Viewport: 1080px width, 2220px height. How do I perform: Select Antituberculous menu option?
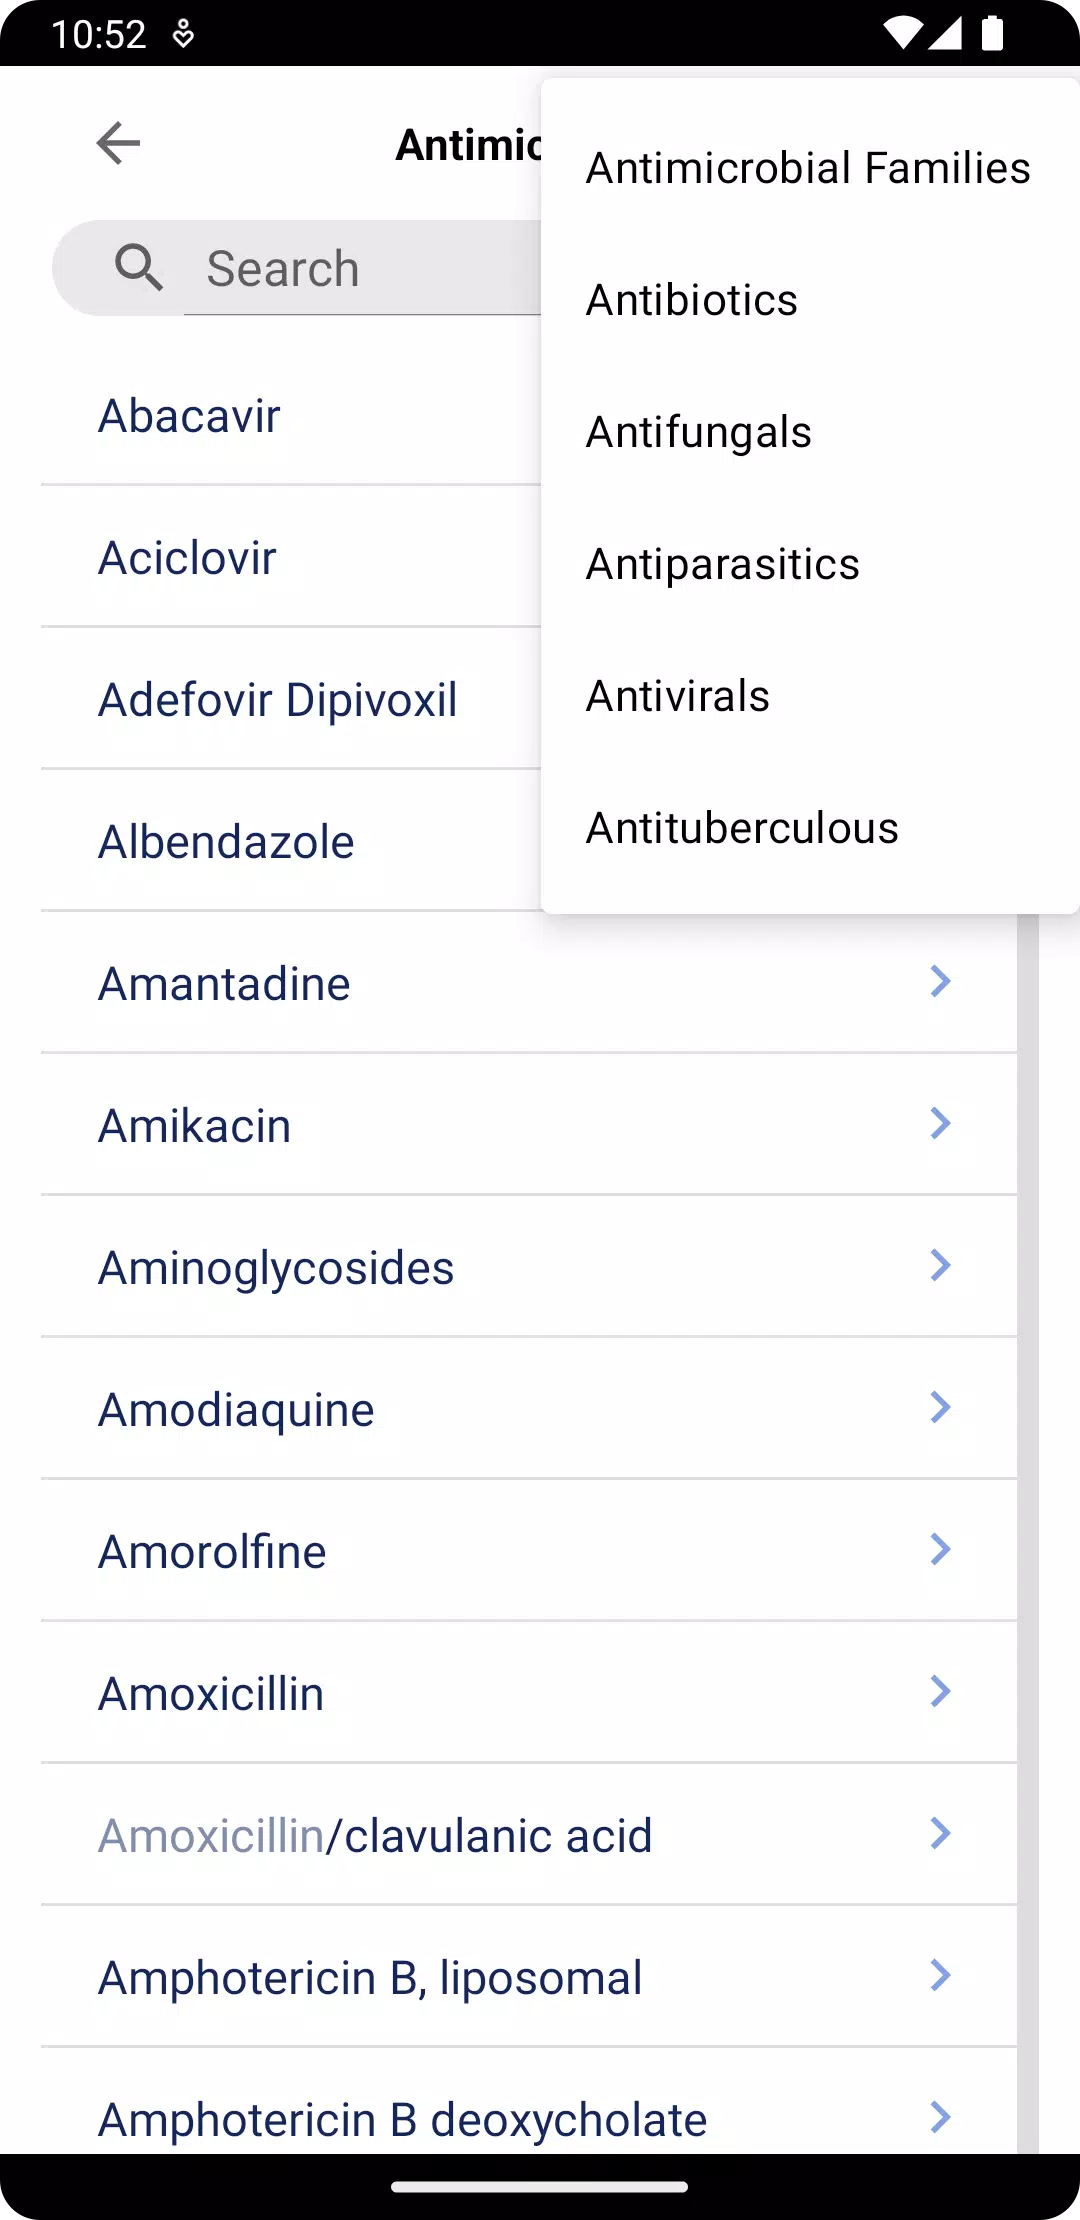point(810,828)
